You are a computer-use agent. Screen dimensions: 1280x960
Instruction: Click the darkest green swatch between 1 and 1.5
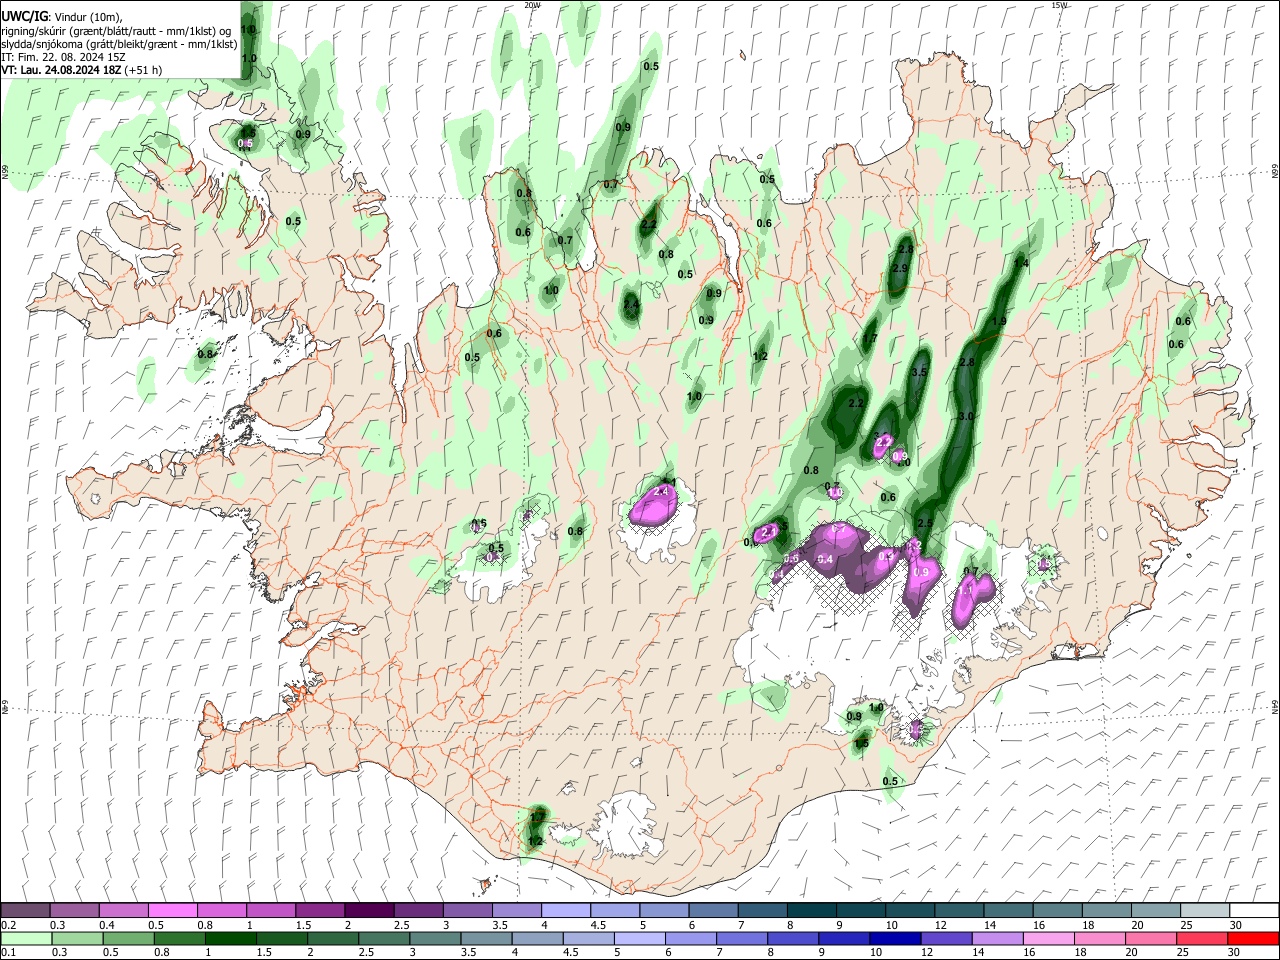point(232,938)
